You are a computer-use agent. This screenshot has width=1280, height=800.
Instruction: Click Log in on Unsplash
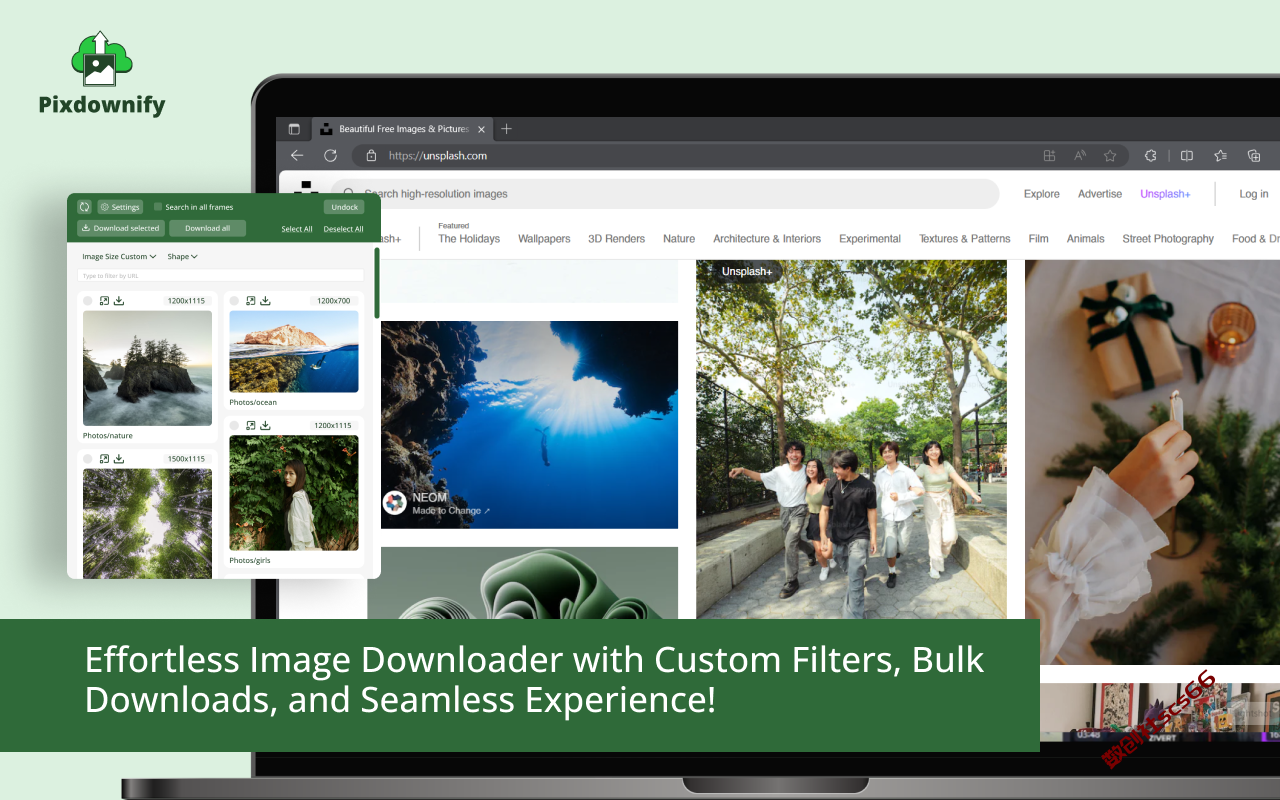(1254, 194)
